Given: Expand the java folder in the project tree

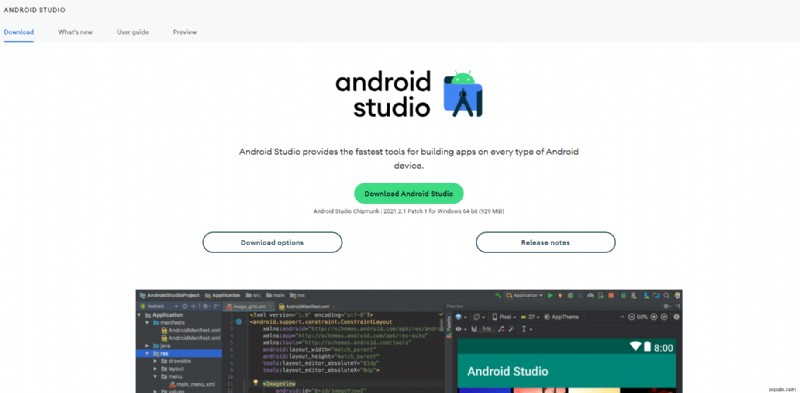Looking at the screenshot, I should click(x=147, y=346).
